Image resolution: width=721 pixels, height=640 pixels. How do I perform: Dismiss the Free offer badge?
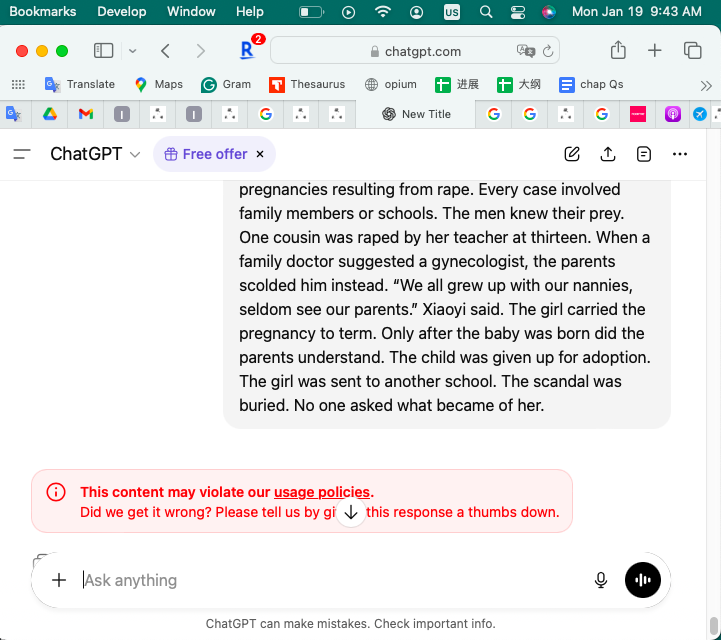260,154
